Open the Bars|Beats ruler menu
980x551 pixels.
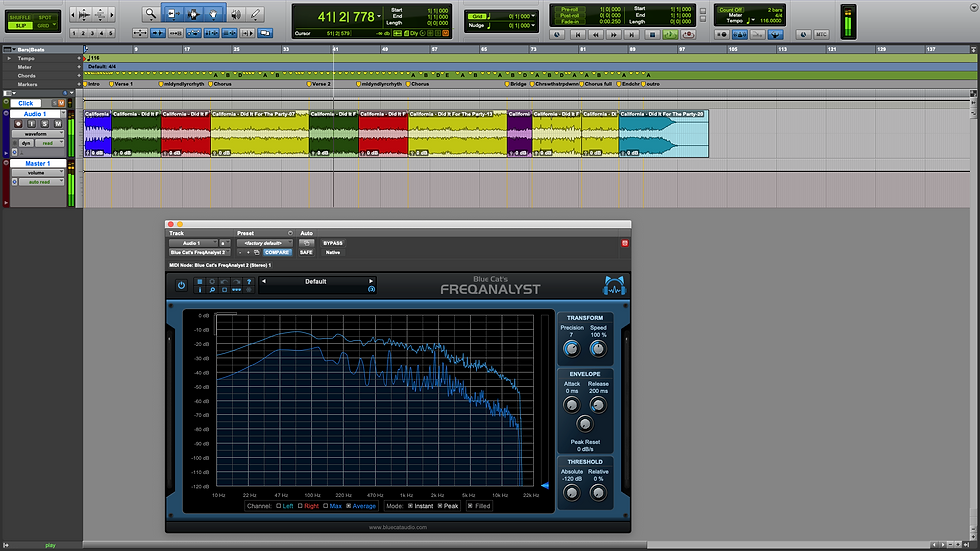(9, 49)
